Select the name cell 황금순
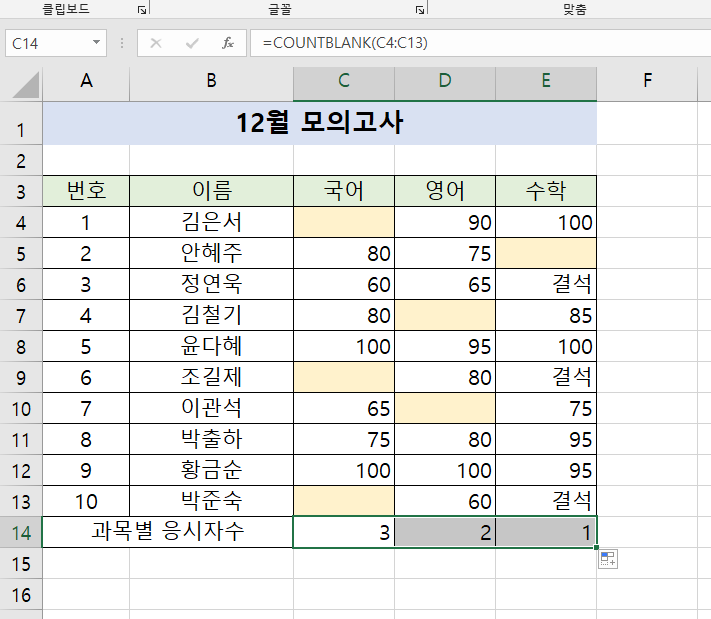711x619 pixels. pos(211,470)
